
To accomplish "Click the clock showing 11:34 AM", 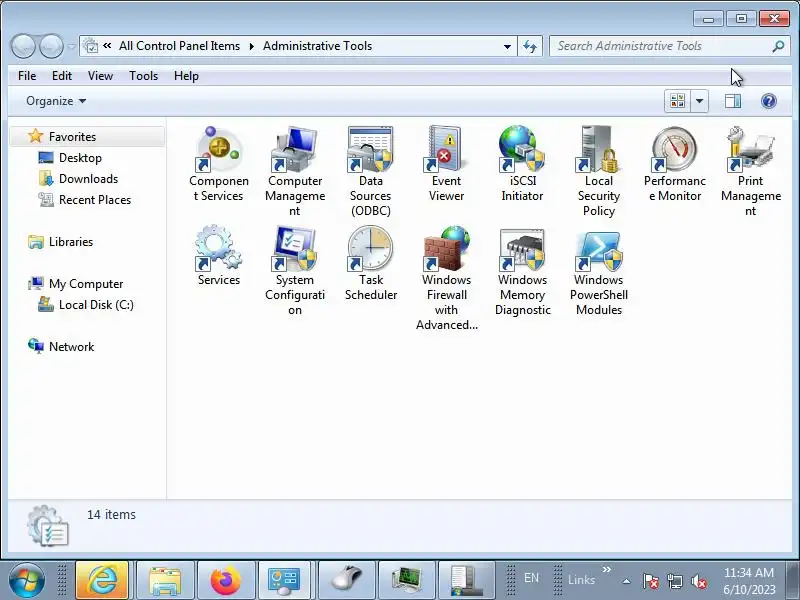I will 748,573.
